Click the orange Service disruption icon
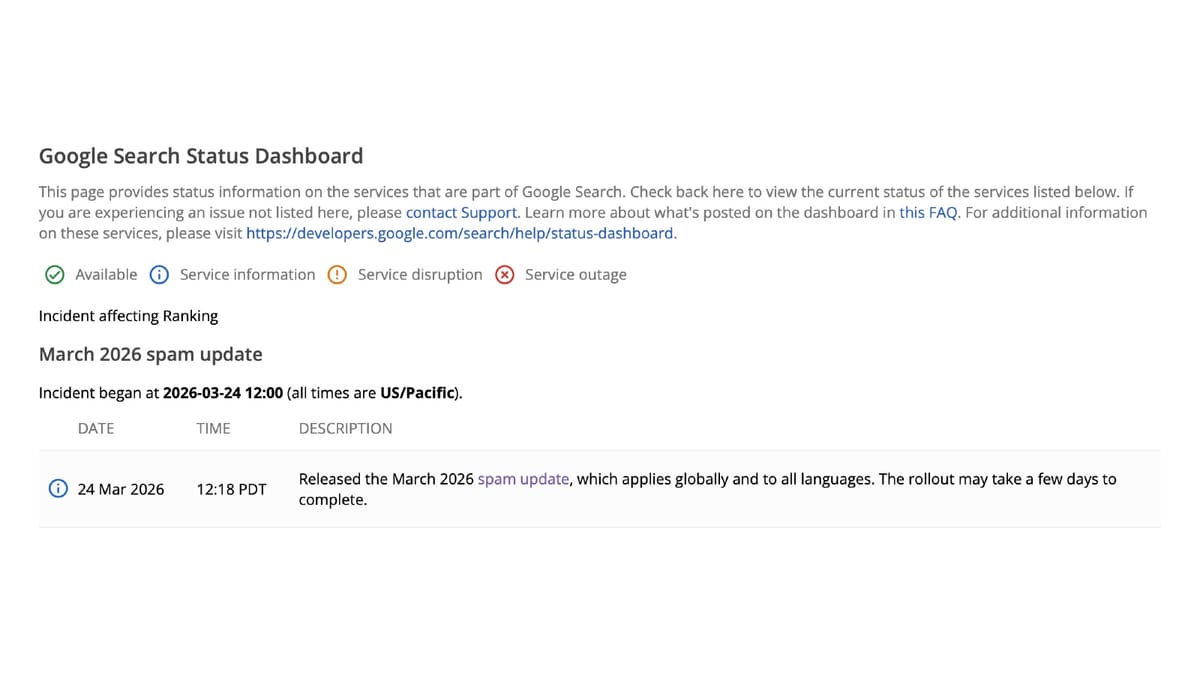The width and height of the screenshot is (1200, 675). [337, 274]
